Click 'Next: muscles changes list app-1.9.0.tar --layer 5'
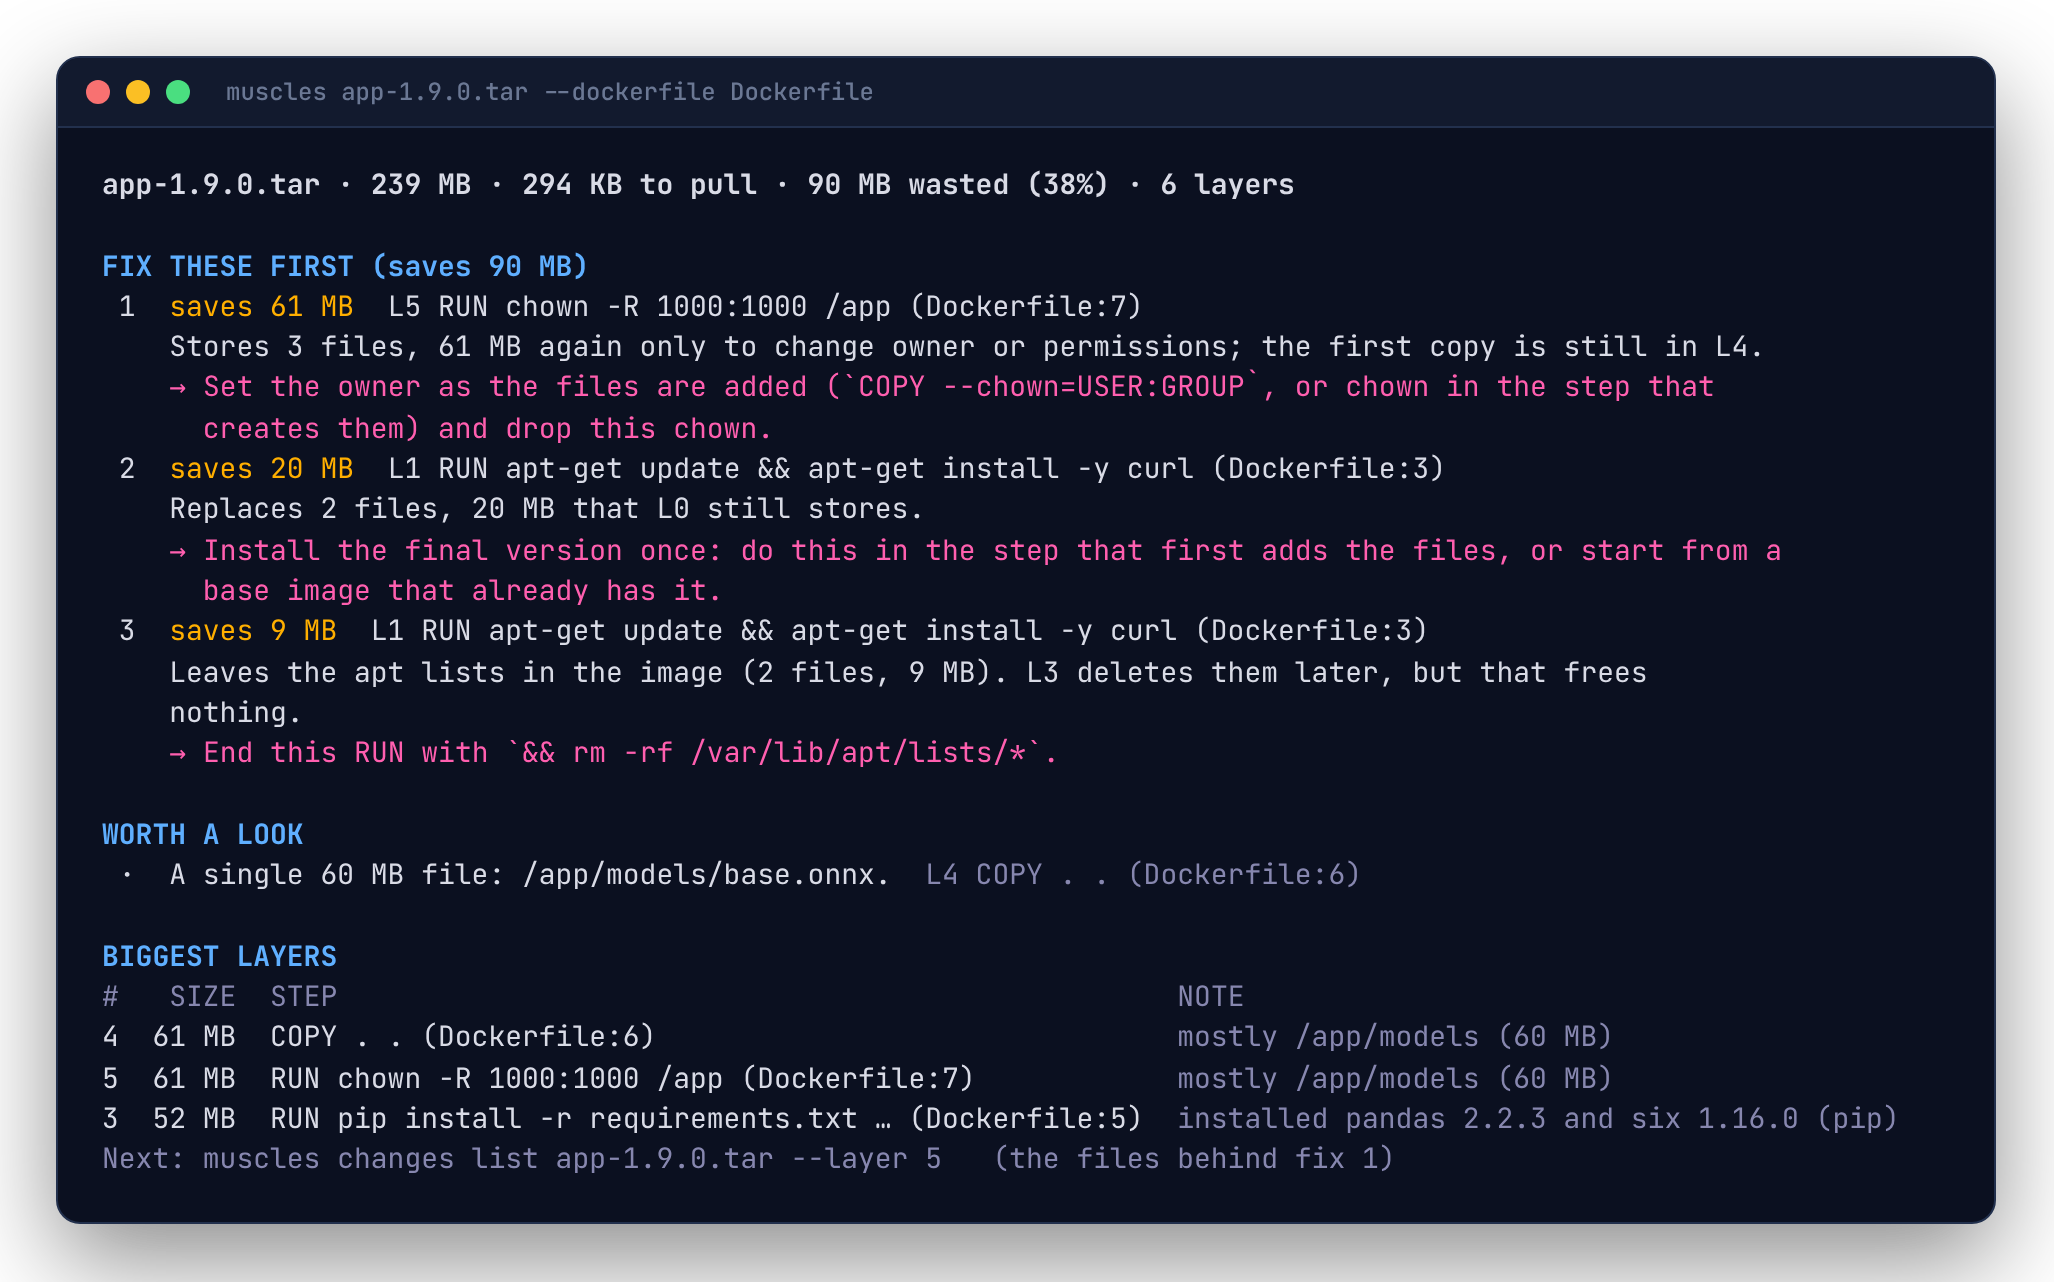 point(521,1159)
